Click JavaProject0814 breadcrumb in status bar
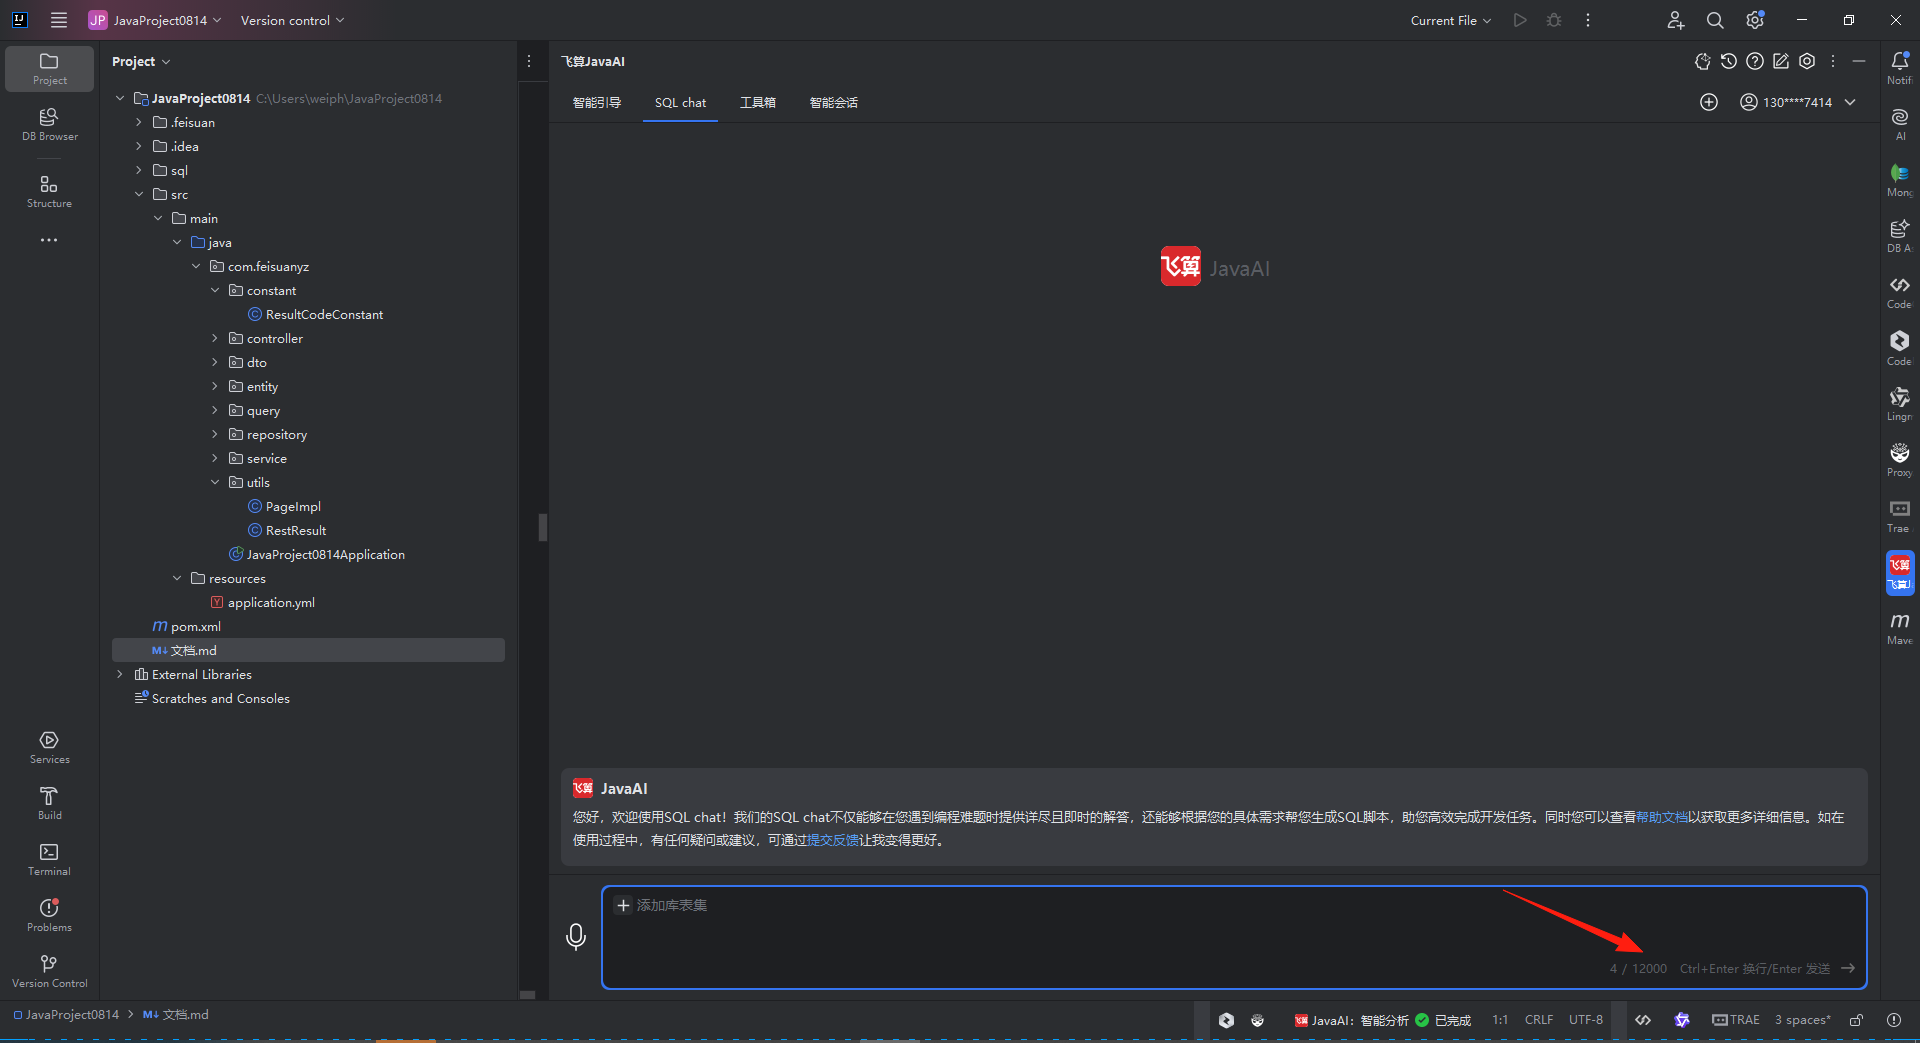The width and height of the screenshot is (1920, 1043). click(66, 1014)
